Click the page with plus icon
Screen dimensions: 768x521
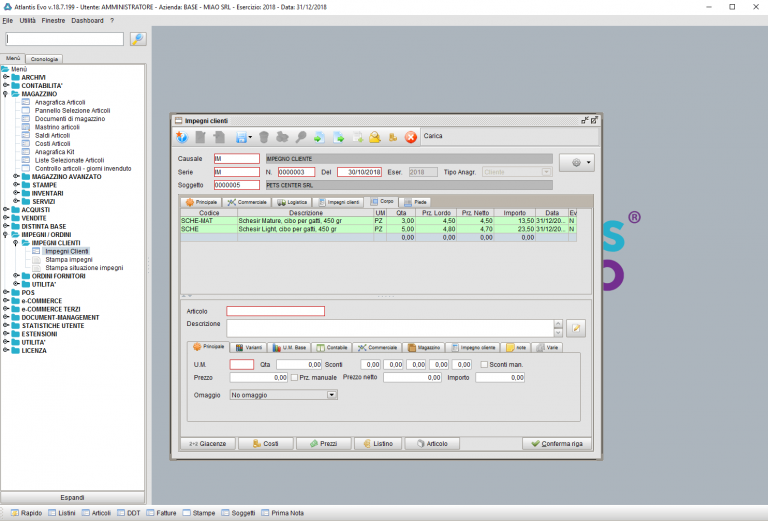point(358,137)
